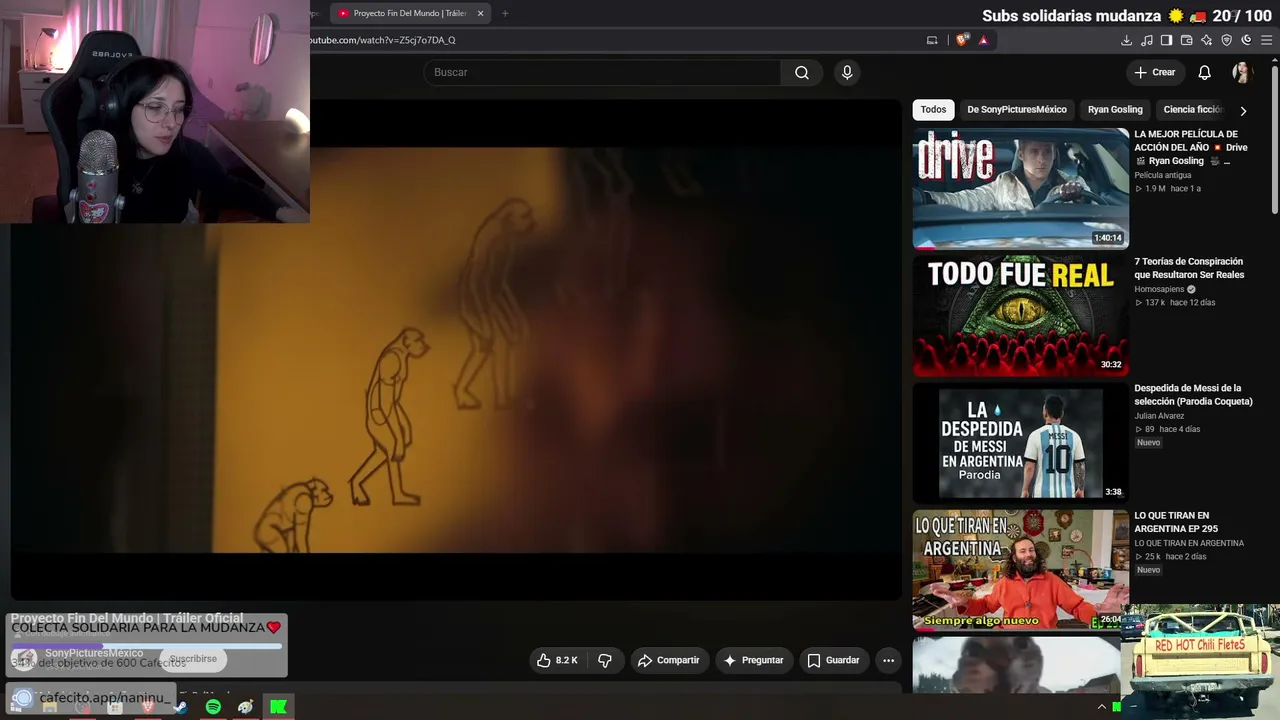Screen dimensions: 1280x720
Task: Click the '137 k' view count text
Action: click(1155, 302)
